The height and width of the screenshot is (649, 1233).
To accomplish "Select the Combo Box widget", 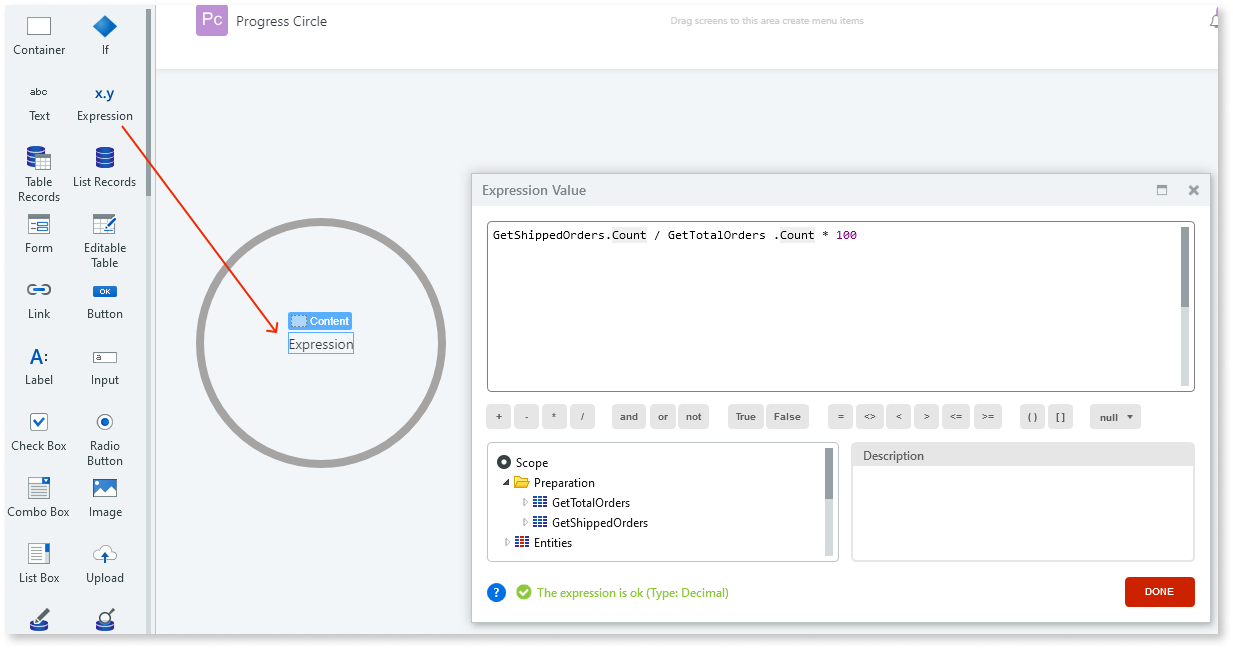I will 38,495.
